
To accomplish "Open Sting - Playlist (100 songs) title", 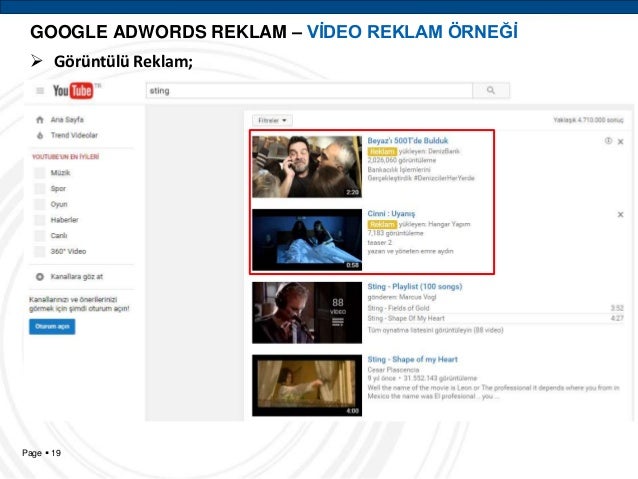I will [x=415, y=287].
